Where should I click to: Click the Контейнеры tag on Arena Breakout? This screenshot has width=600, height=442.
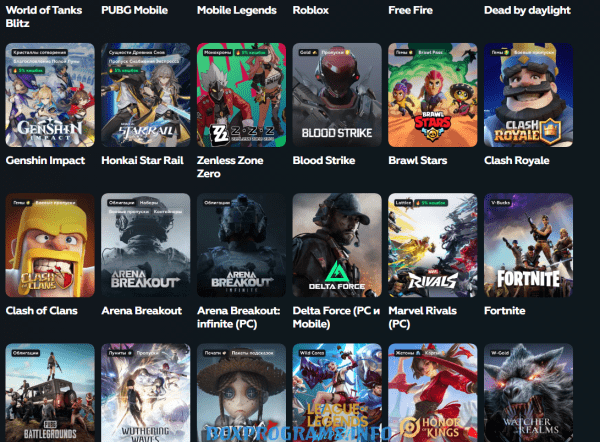click(168, 212)
